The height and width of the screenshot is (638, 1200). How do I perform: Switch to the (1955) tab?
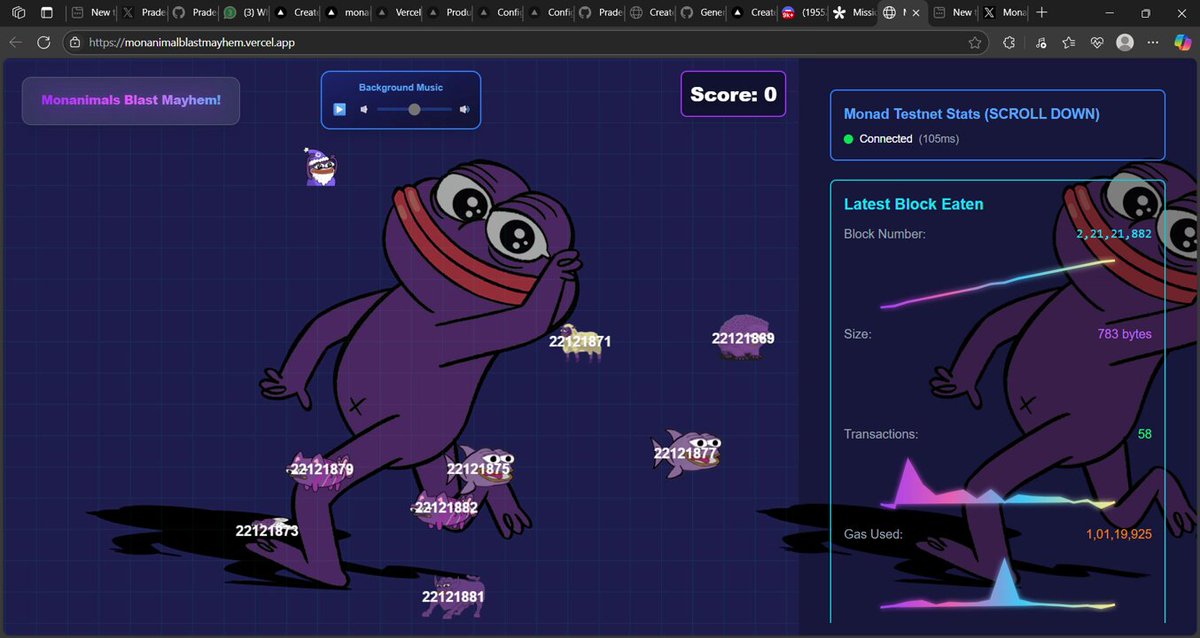point(804,13)
